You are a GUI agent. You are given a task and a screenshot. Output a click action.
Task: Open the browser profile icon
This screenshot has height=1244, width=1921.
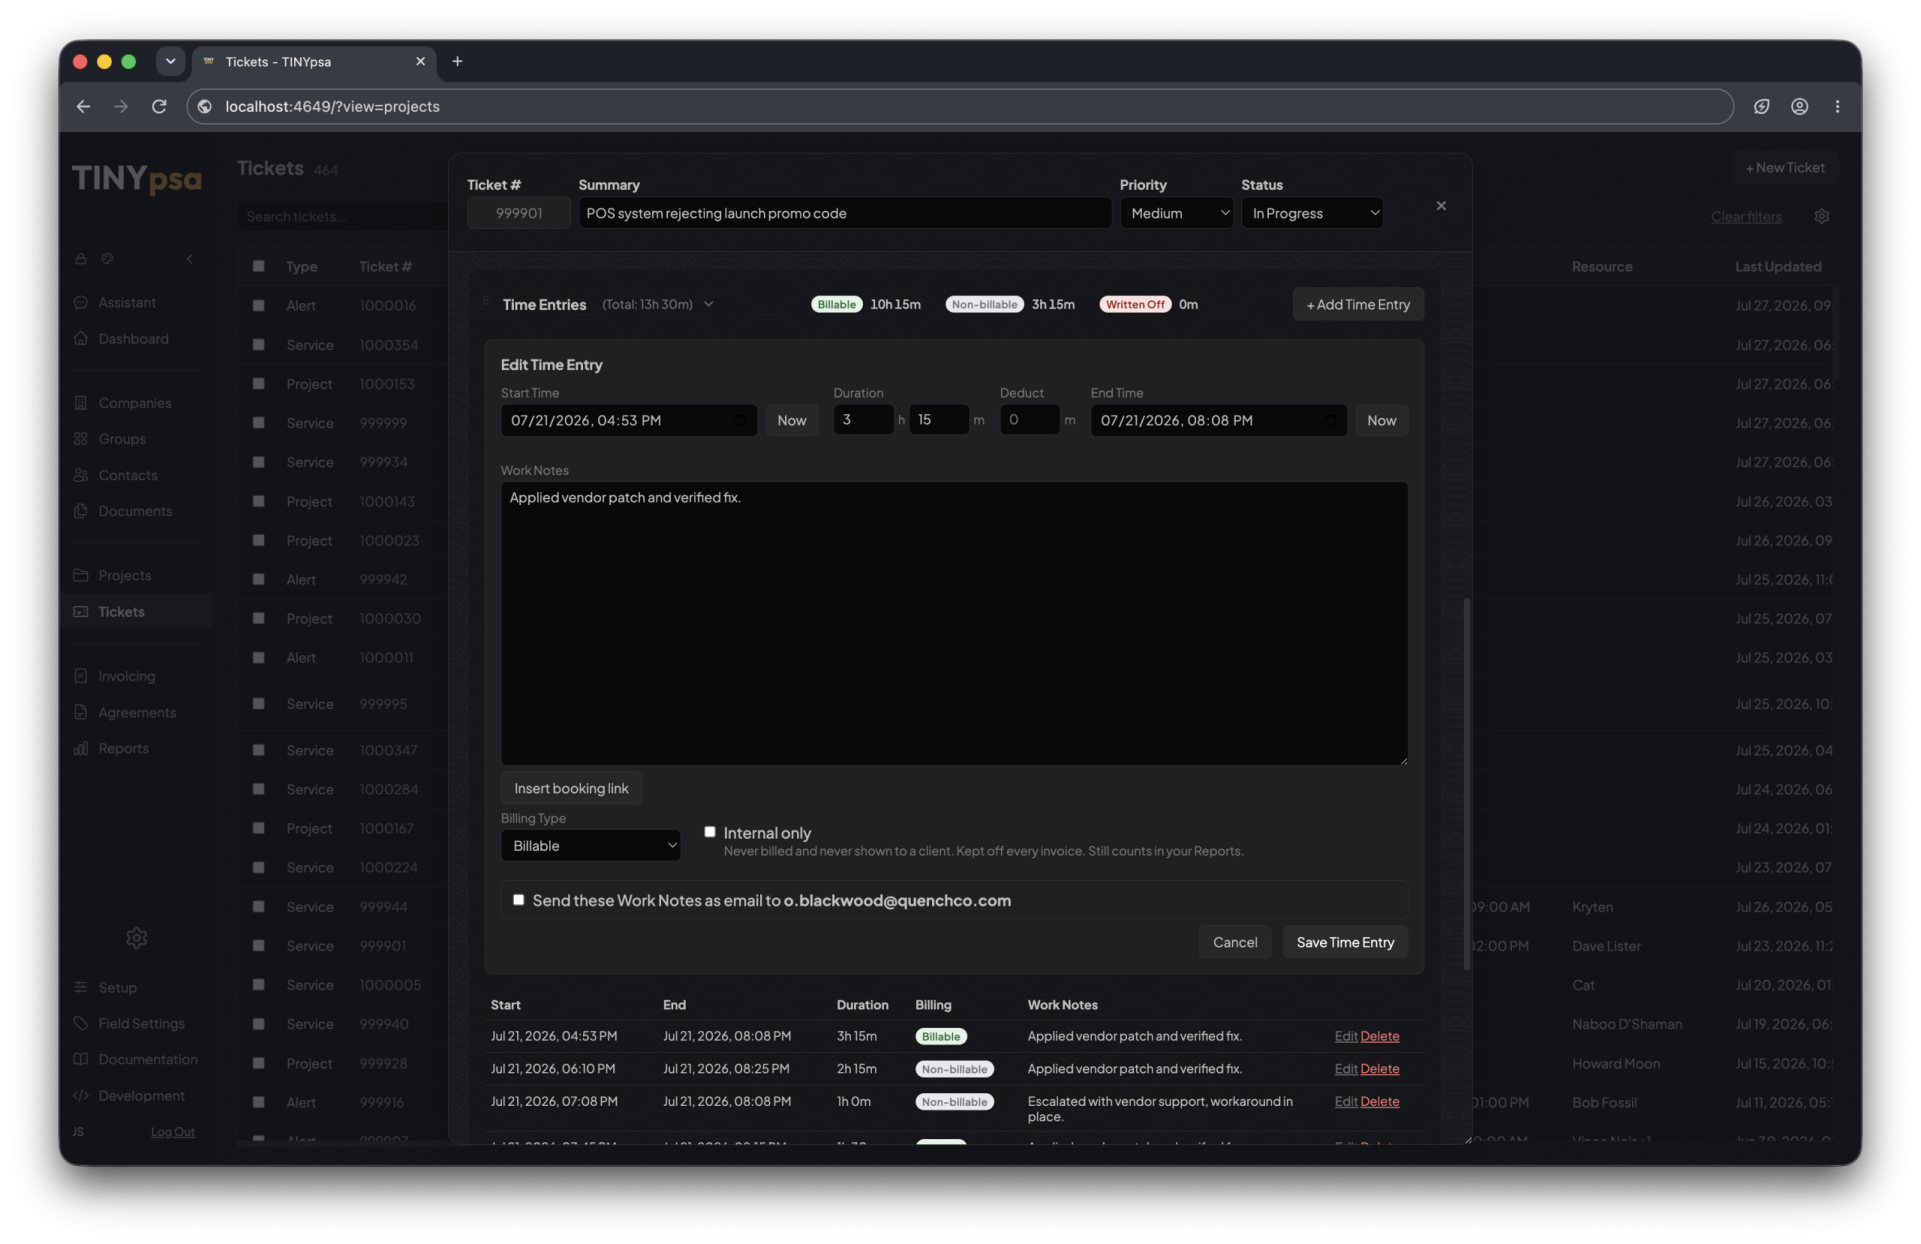tap(1799, 106)
